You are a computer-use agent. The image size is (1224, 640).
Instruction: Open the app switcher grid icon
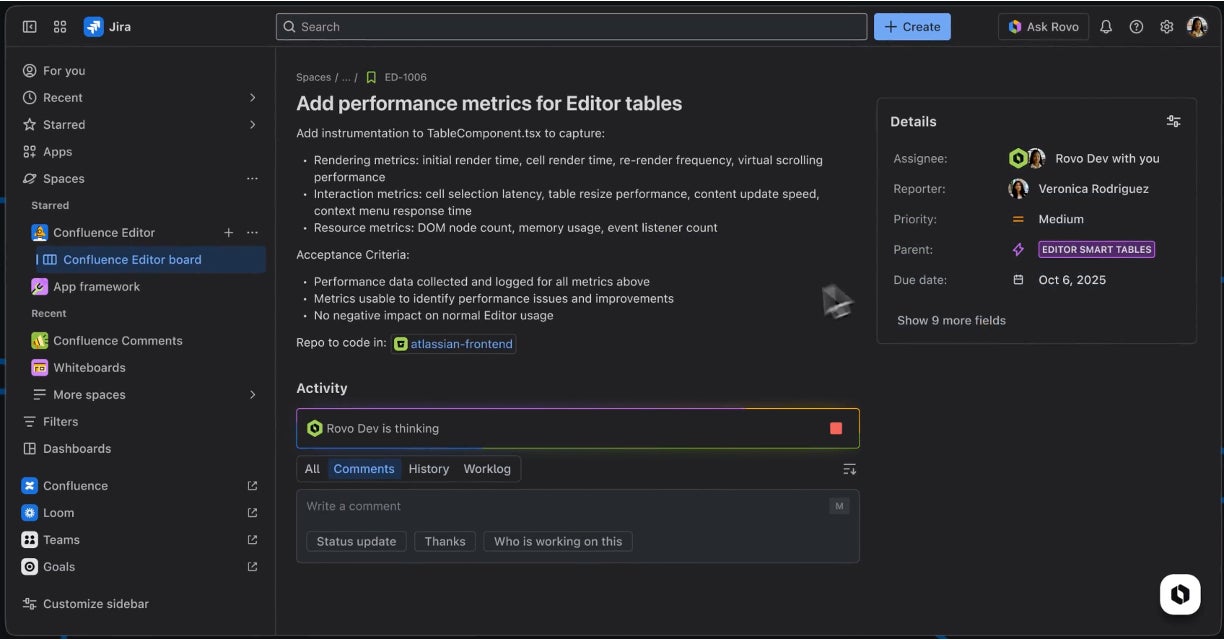point(60,27)
